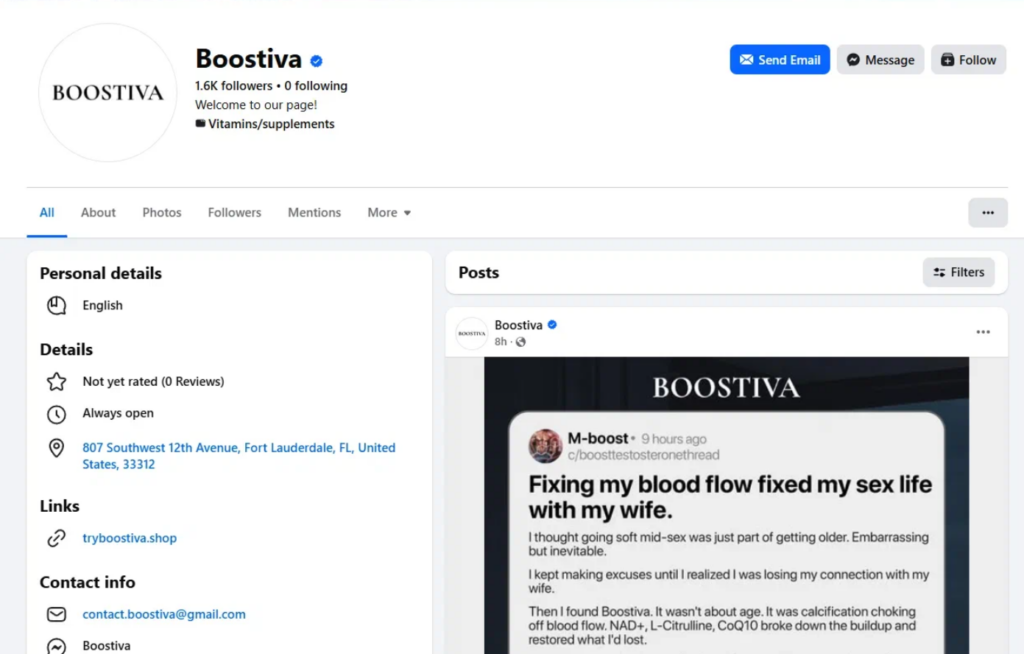This screenshot has width=1024, height=654.
Task: Open the More tab dropdown
Action: (x=389, y=213)
